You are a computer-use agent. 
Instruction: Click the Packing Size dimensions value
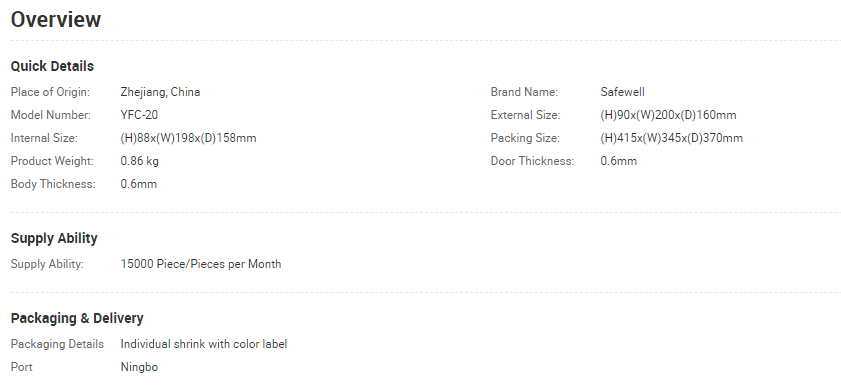click(672, 138)
